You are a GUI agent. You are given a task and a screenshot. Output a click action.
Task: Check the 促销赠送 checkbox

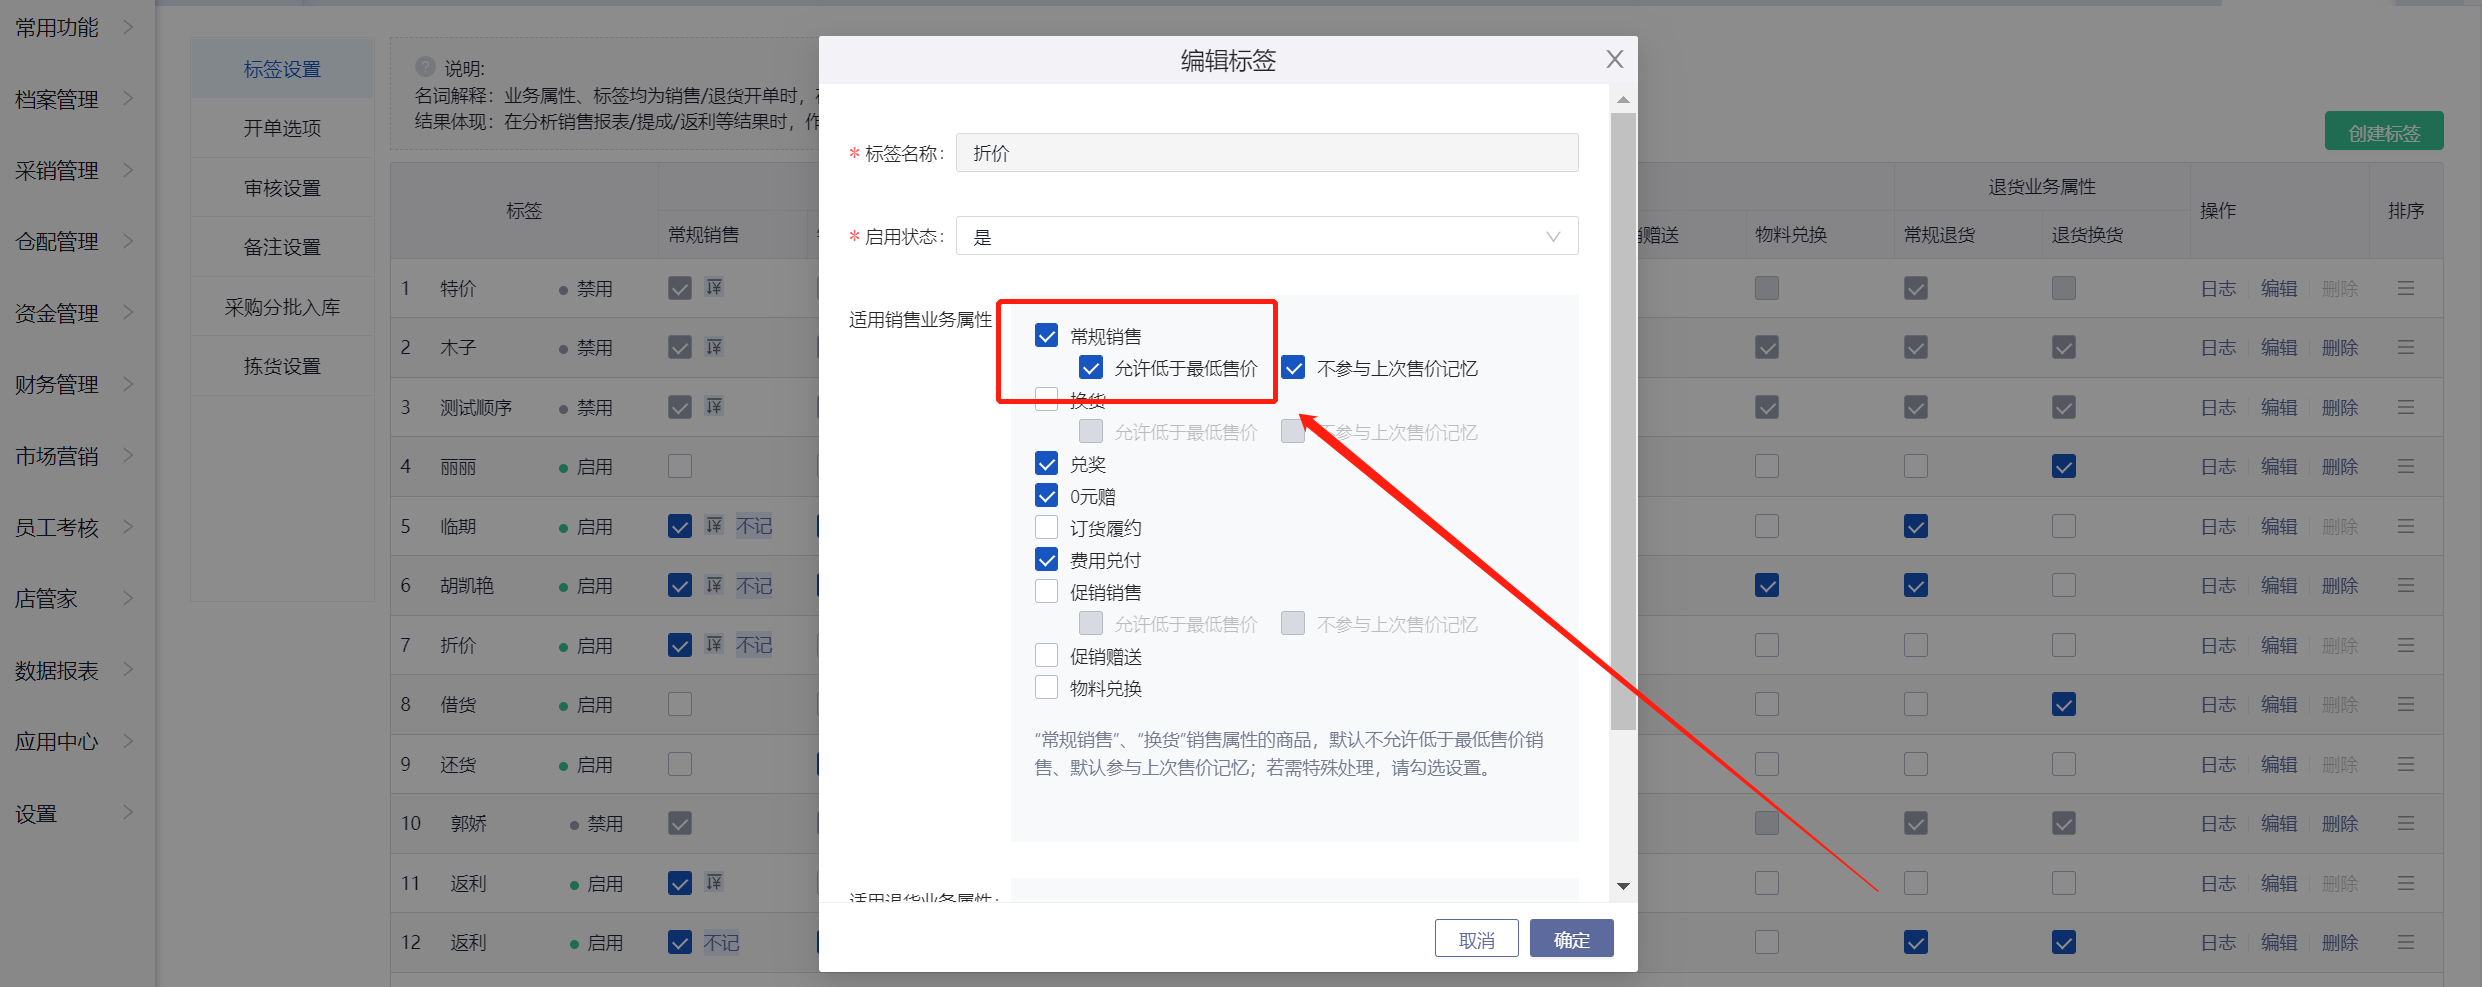(1046, 655)
